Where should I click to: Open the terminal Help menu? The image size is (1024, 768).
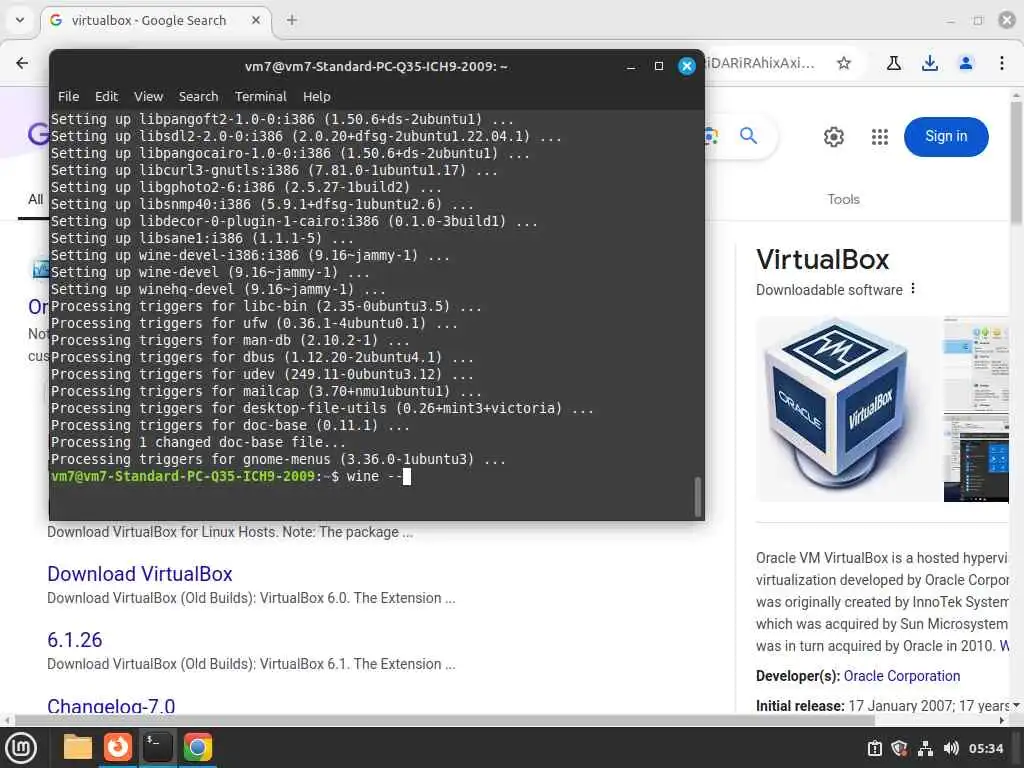click(x=317, y=97)
